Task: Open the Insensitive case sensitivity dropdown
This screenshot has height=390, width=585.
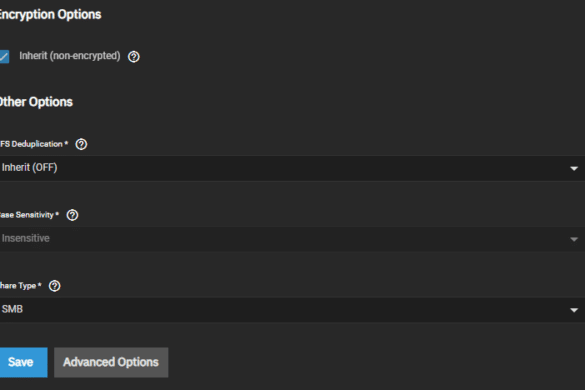Action: point(292,239)
